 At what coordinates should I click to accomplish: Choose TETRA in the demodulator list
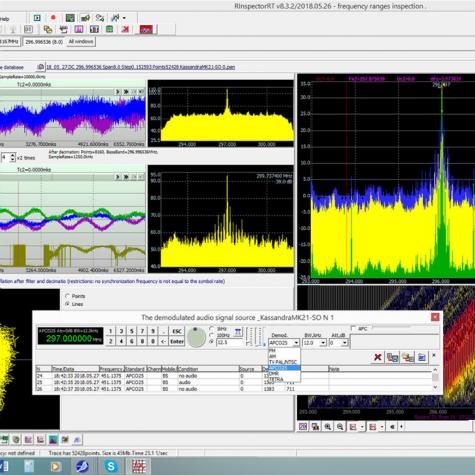(284, 379)
